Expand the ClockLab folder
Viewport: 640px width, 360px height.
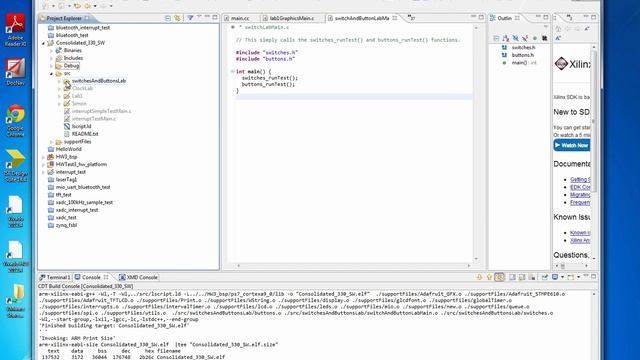[x=59, y=89]
